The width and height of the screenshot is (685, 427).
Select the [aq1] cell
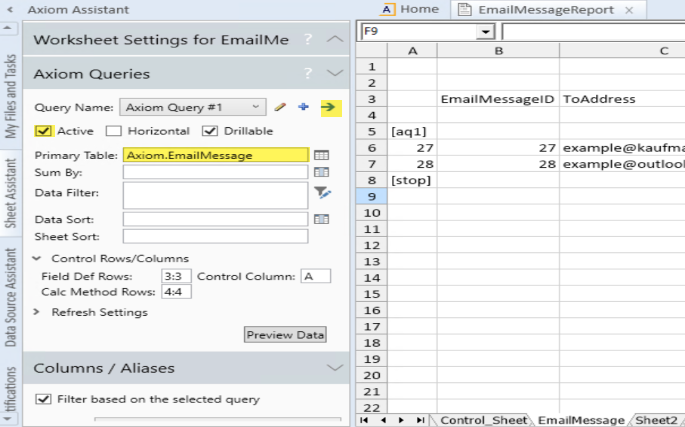click(412, 132)
